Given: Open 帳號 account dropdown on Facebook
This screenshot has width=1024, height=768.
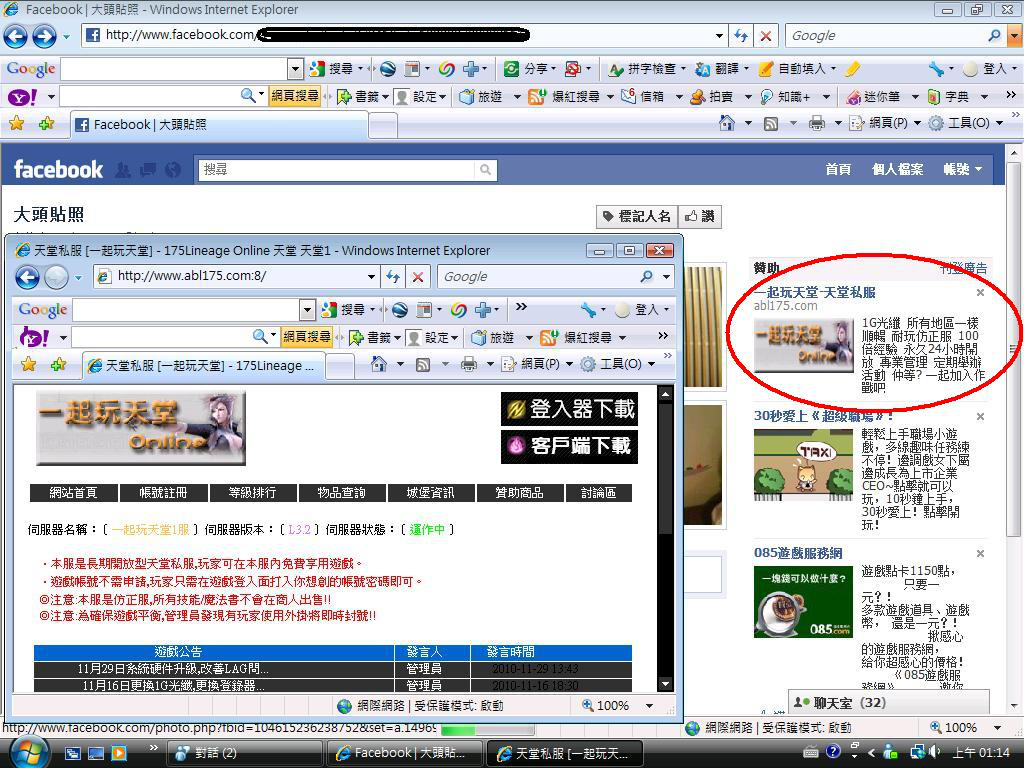Looking at the screenshot, I should point(963,170).
